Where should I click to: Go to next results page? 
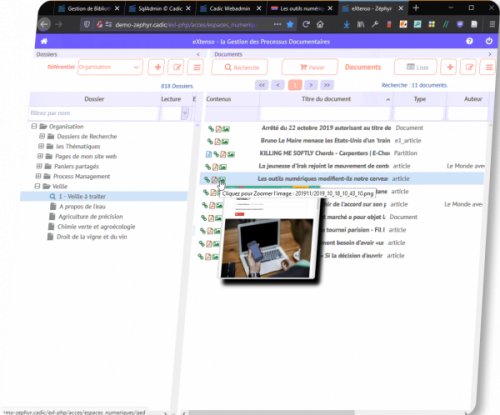311,85
